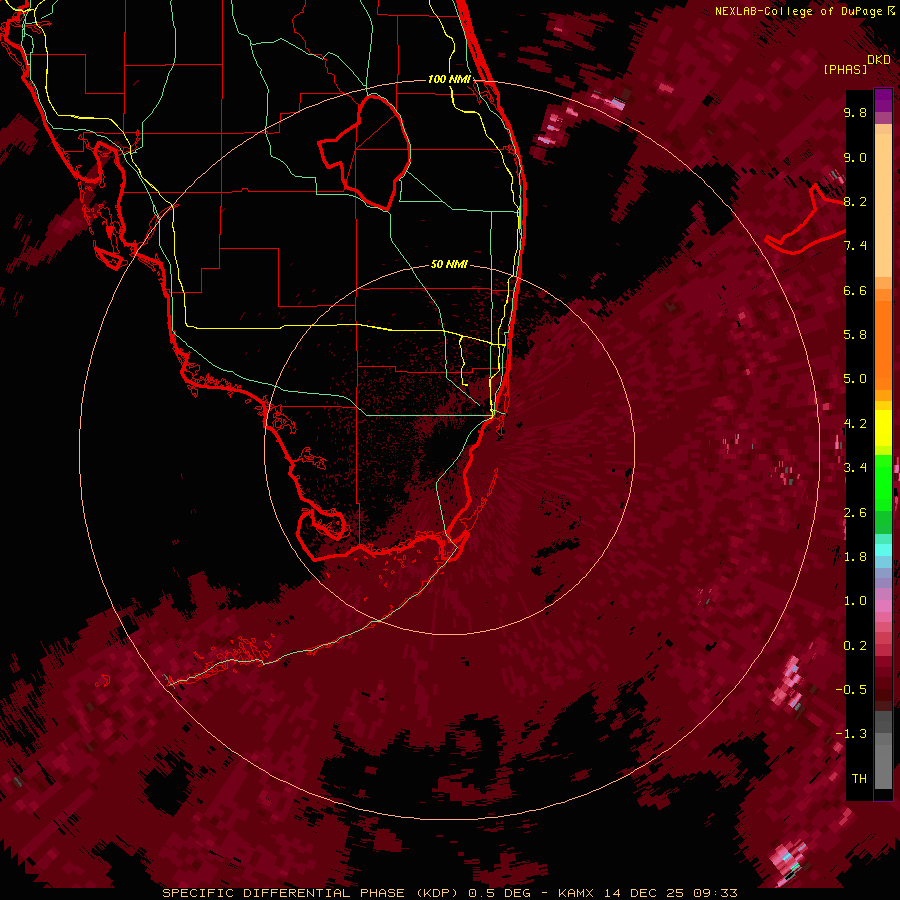Image resolution: width=900 pixels, height=900 pixels.
Task: Click the 1.0 value on the color scale
Action: [x=855, y=601]
